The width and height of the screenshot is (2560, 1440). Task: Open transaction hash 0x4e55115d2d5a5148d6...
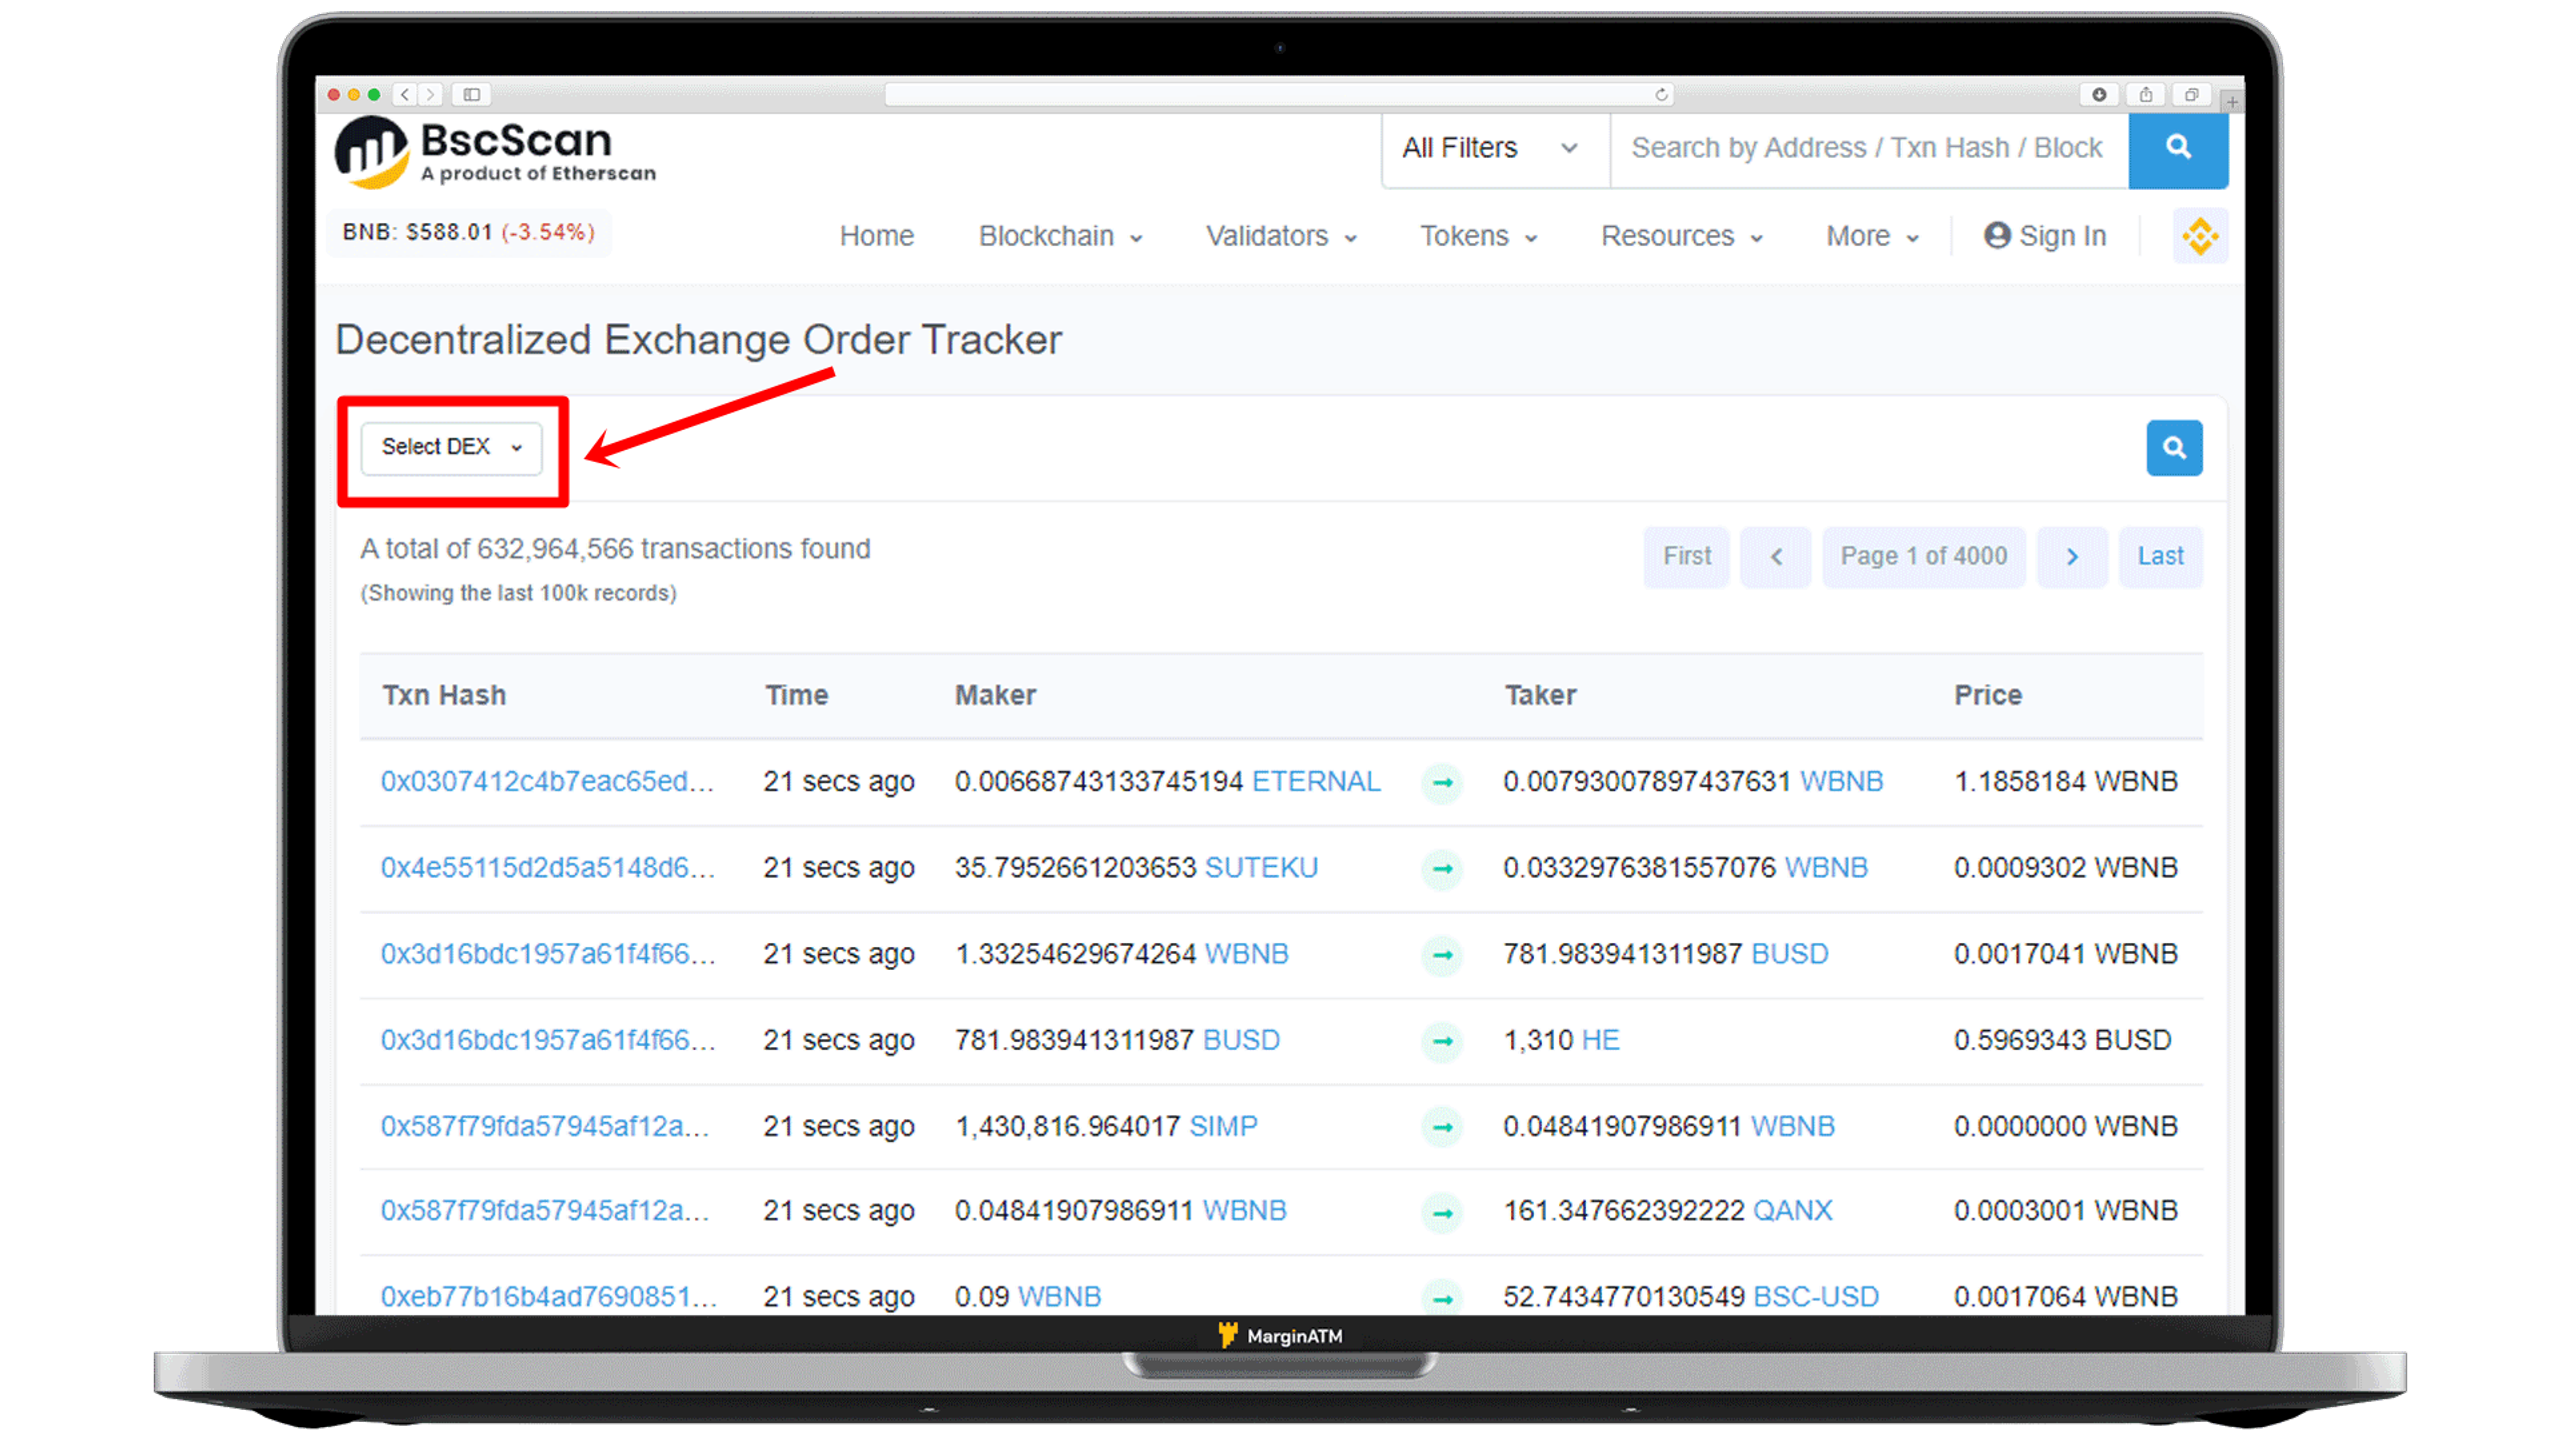(547, 867)
